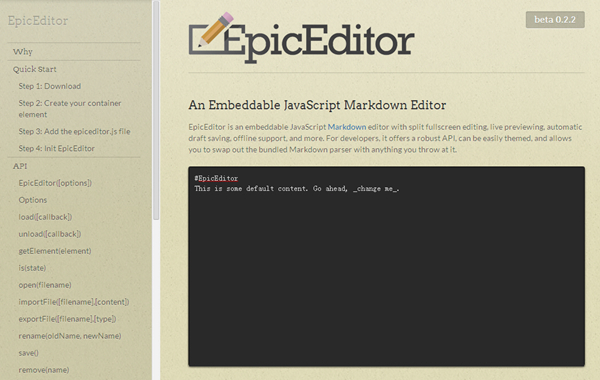Open the exportFile([filename],[type]) entry
The height and width of the screenshot is (380, 600).
click(x=67, y=319)
